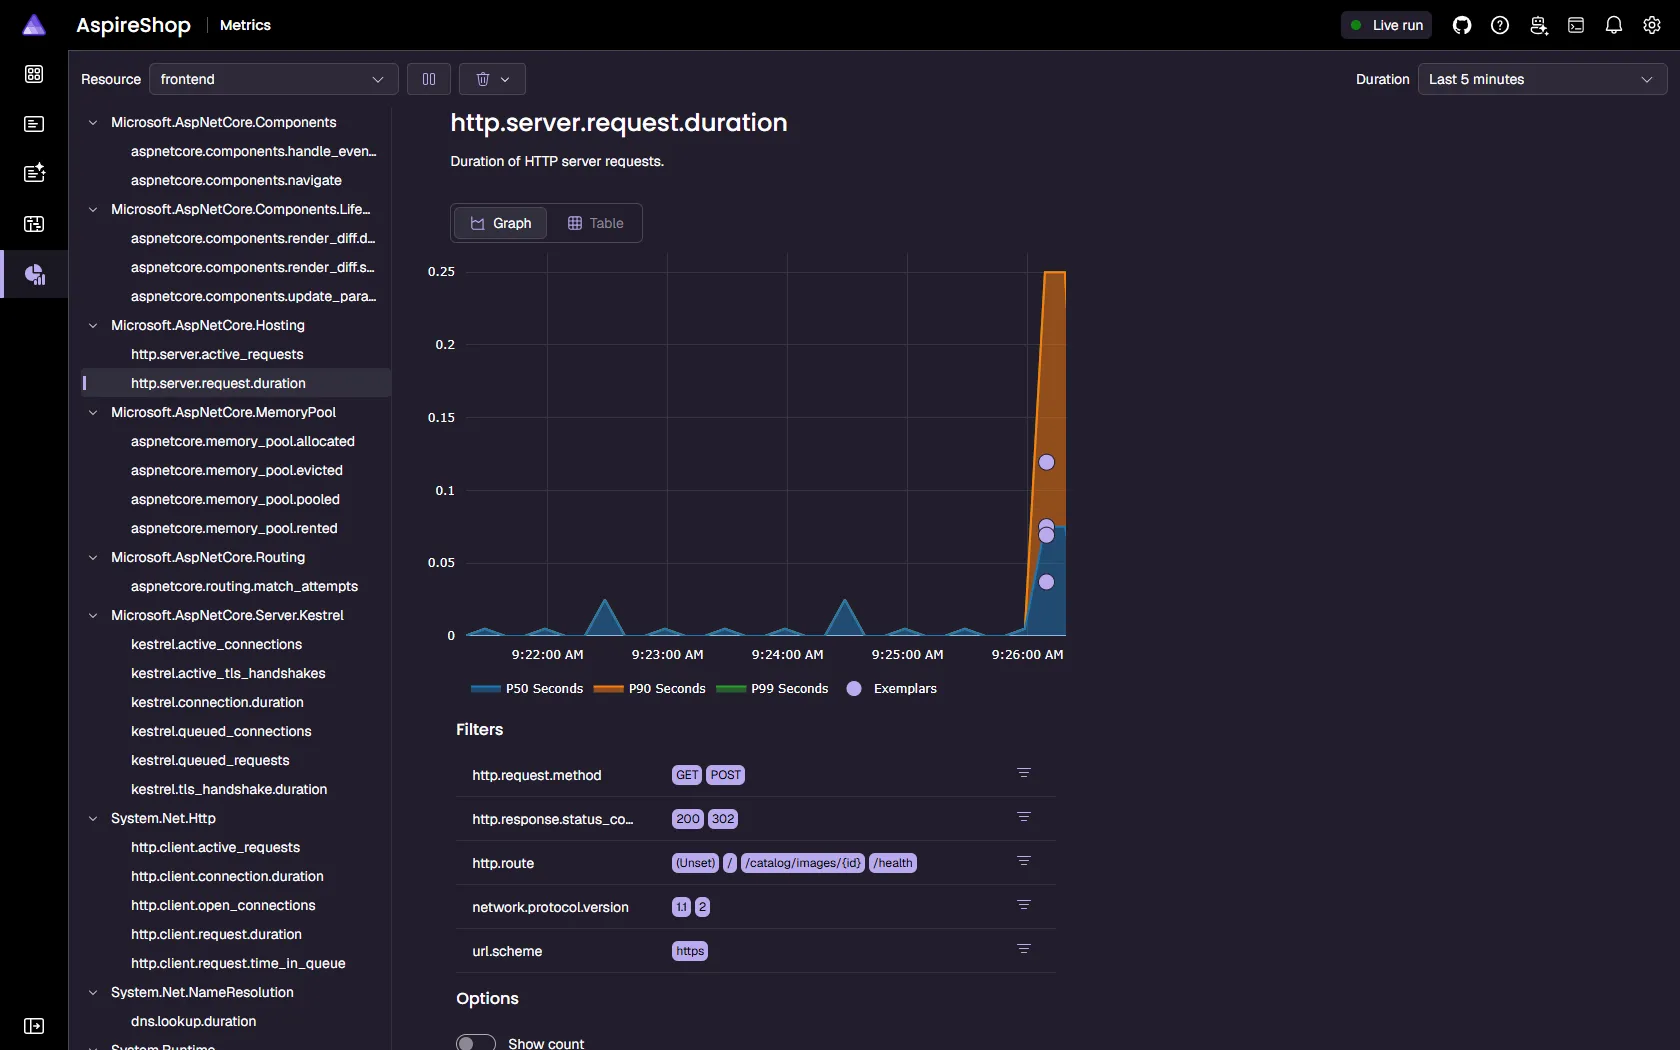Viewport: 1680px width, 1050px height.
Task: Open the Duration Last 5 minutes dropdown
Action: (1542, 79)
